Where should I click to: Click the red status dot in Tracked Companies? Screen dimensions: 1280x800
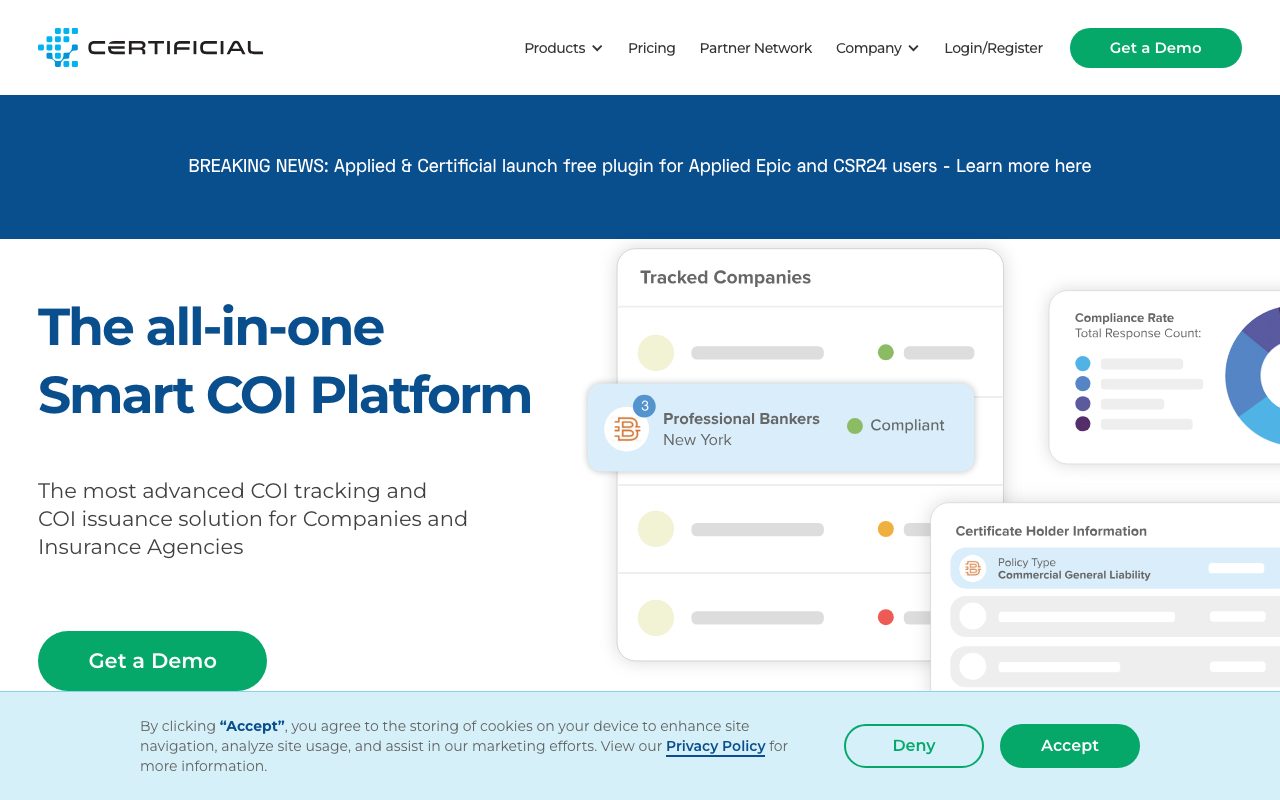coord(885,617)
